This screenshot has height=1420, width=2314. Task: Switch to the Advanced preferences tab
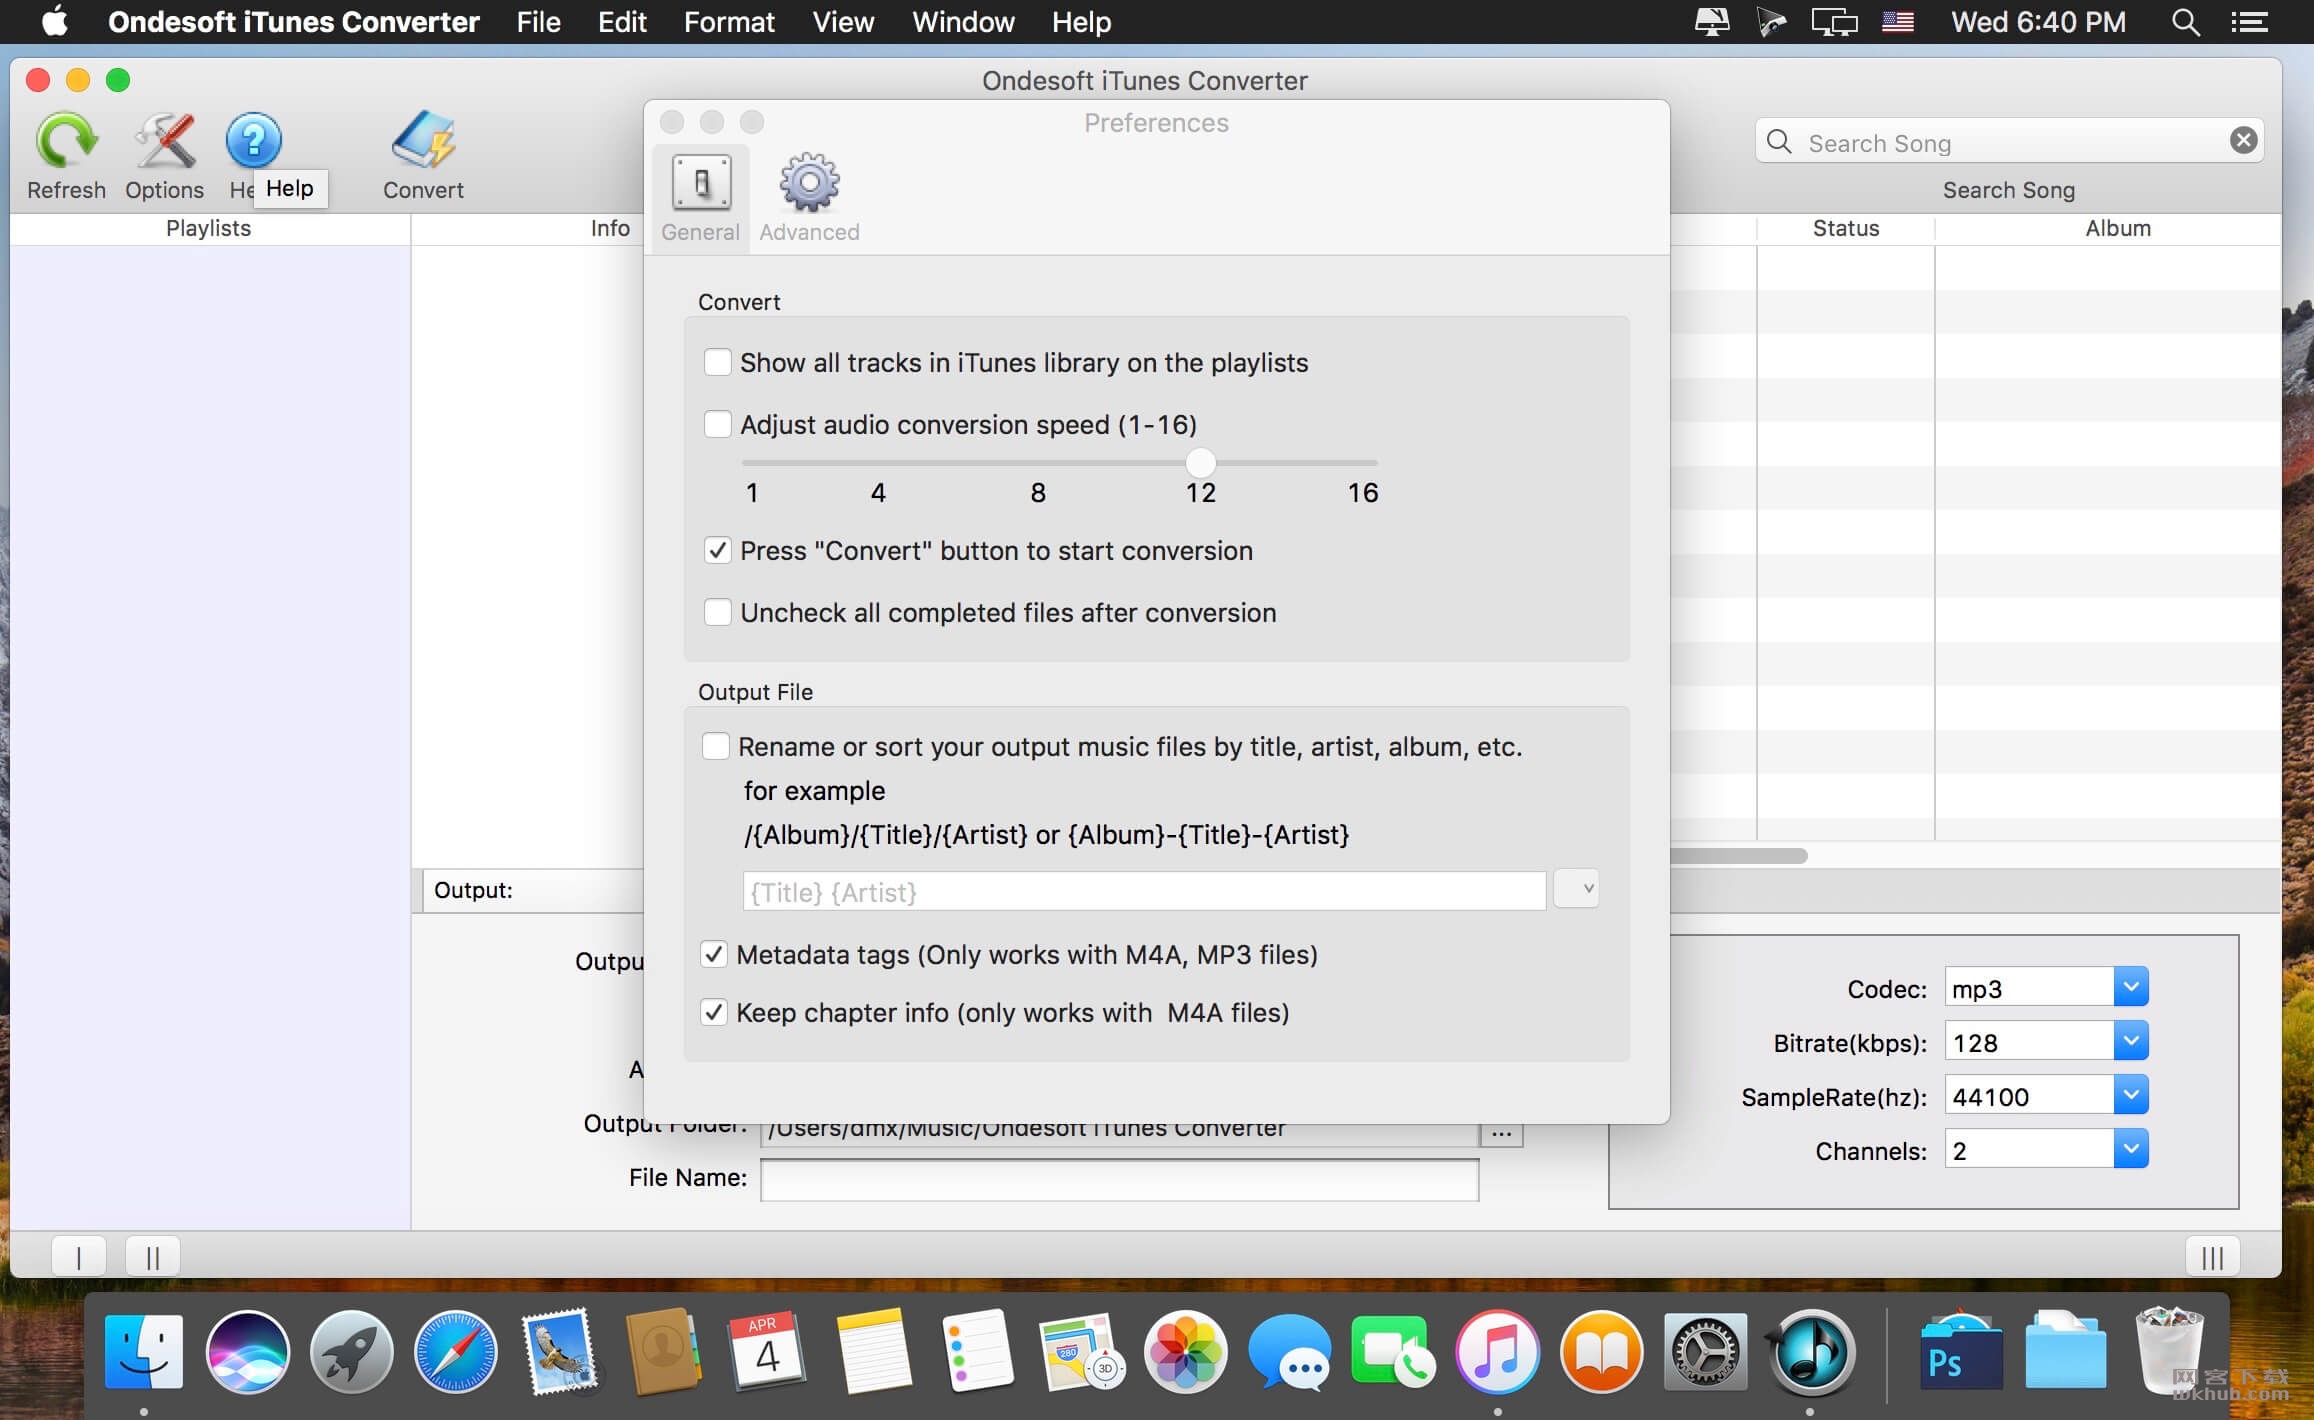pyautogui.click(x=809, y=199)
